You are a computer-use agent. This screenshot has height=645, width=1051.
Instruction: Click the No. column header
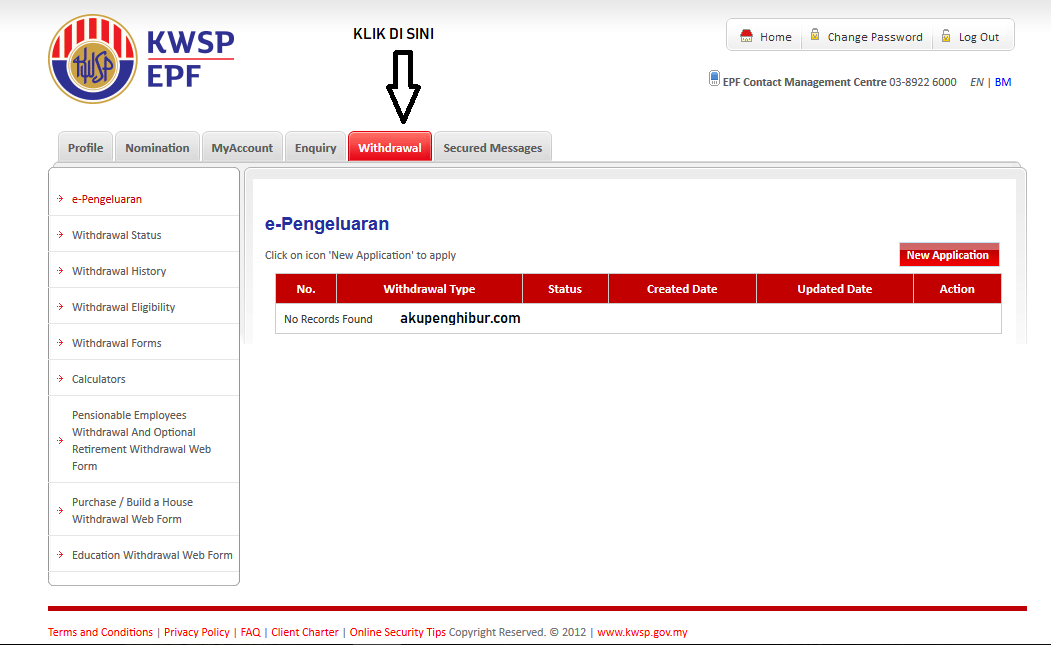(x=306, y=289)
